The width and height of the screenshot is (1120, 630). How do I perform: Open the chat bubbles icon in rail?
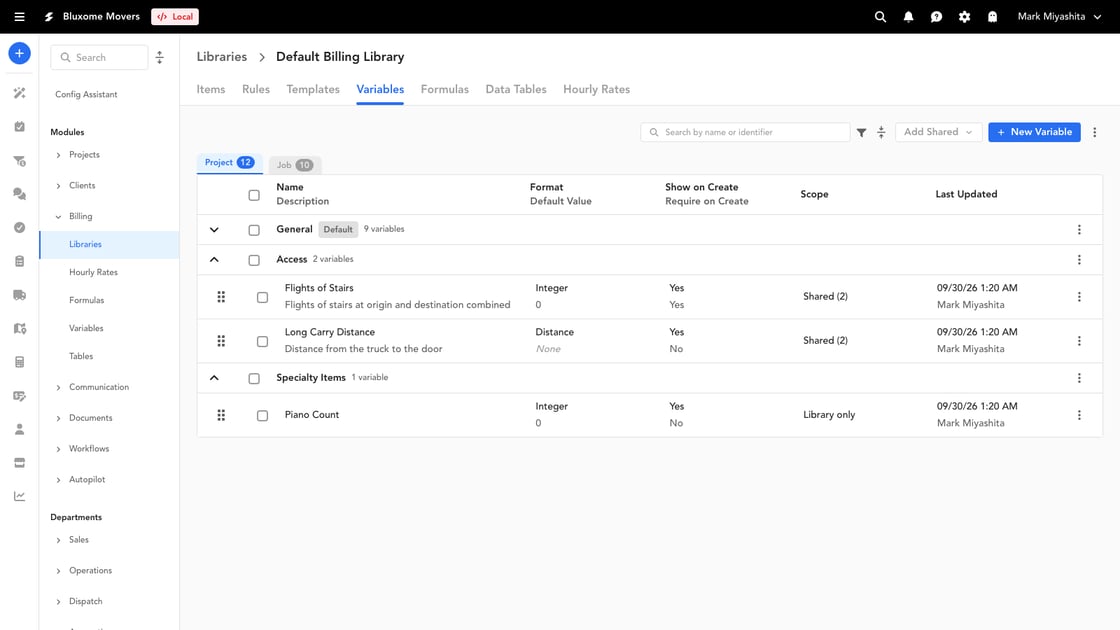pyautogui.click(x=19, y=194)
